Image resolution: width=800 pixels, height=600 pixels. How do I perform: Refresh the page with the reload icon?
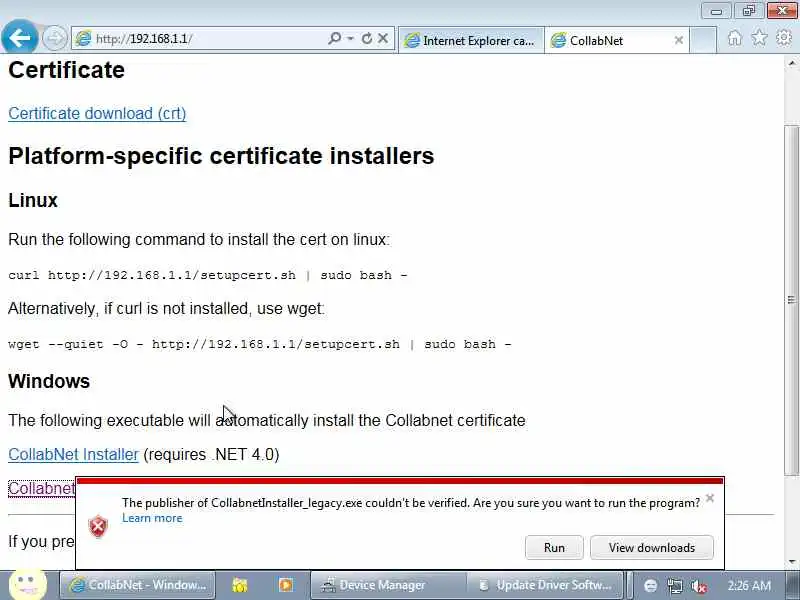coord(366,38)
